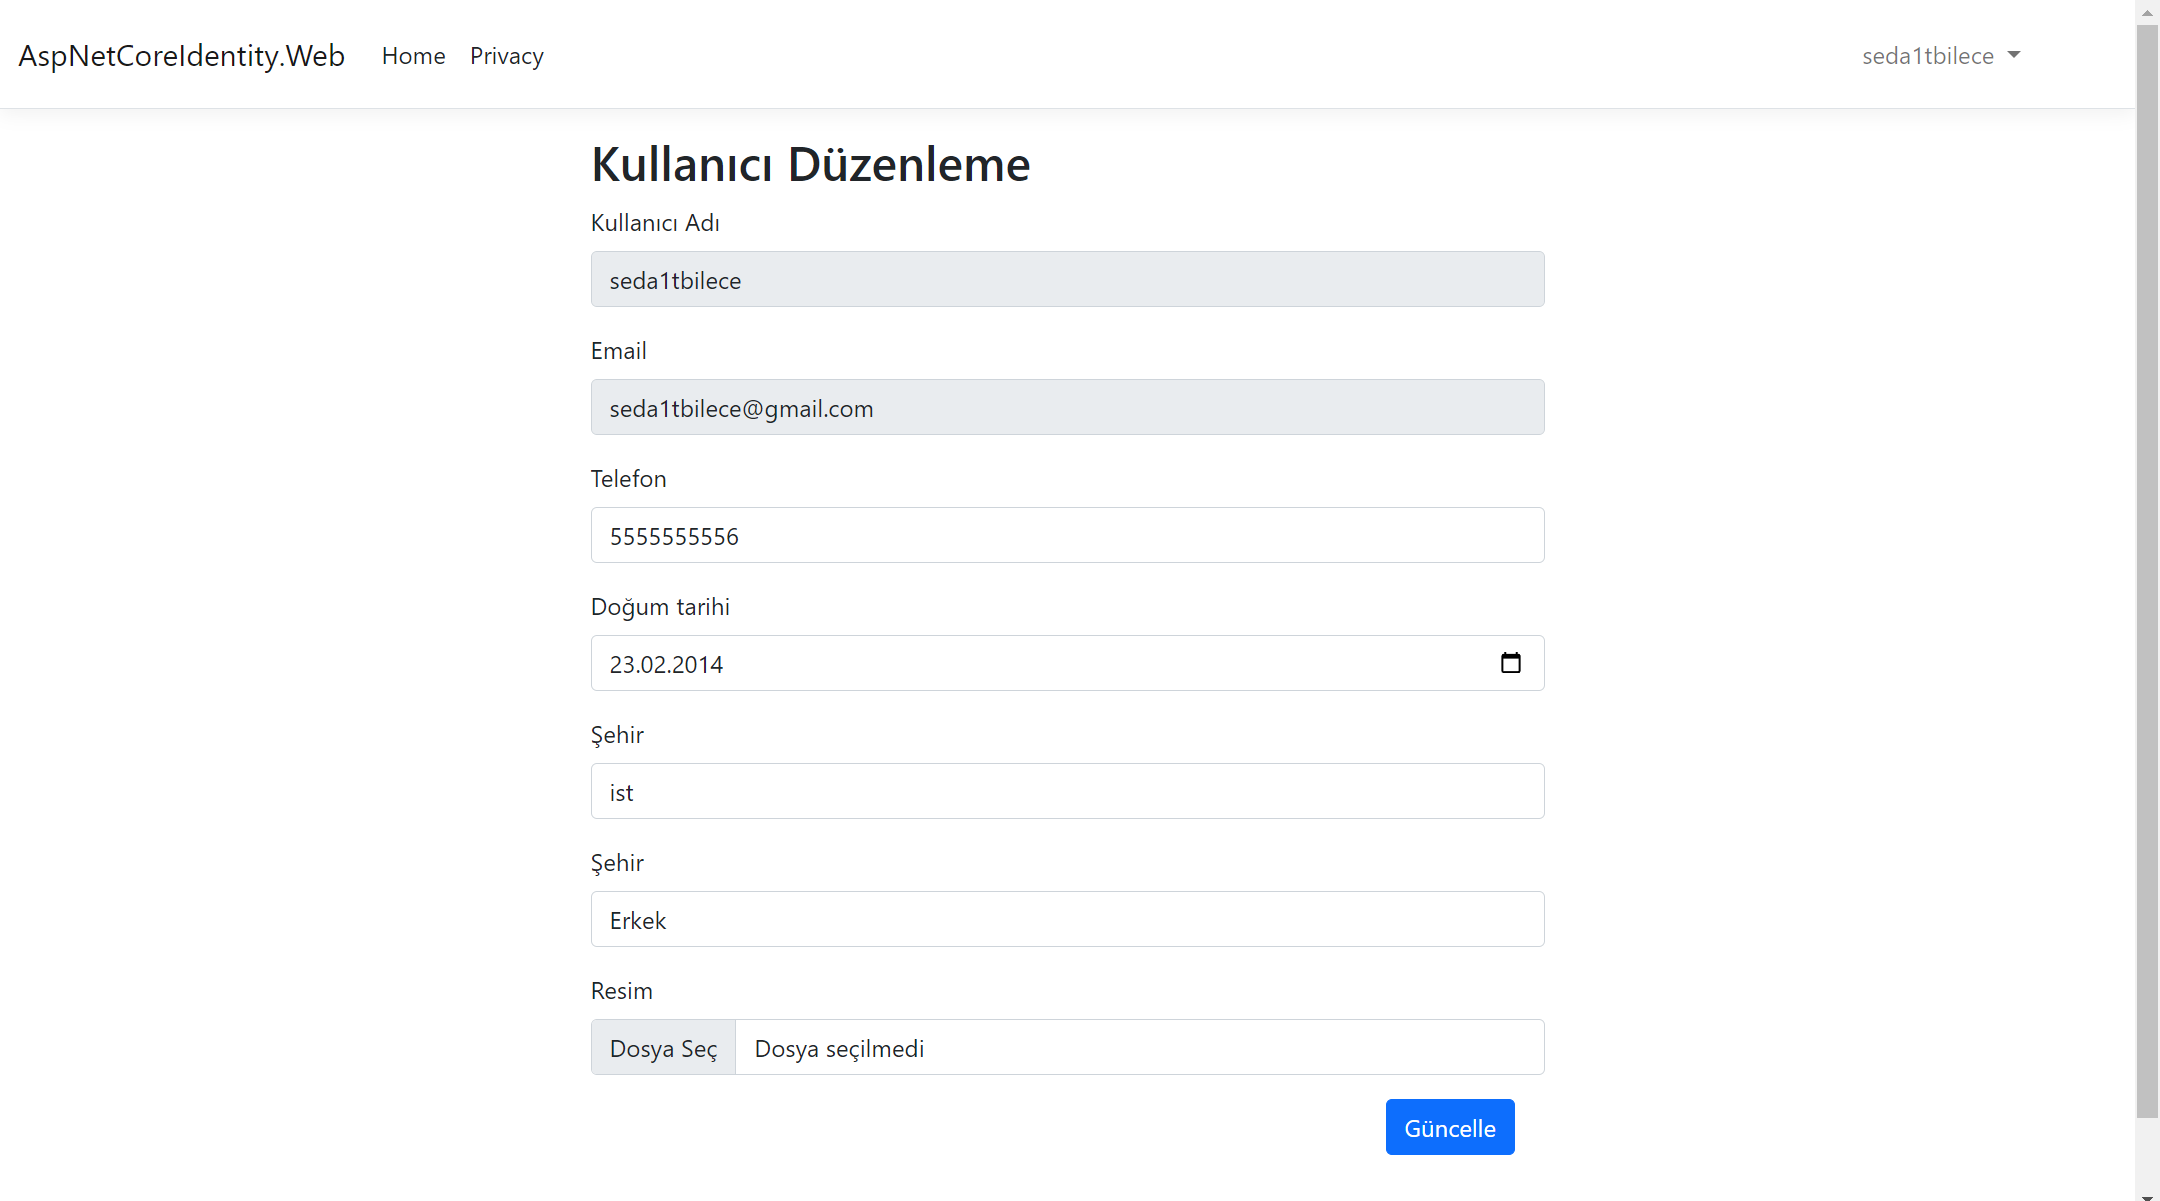Click the Güncelle button

pos(1450,1127)
